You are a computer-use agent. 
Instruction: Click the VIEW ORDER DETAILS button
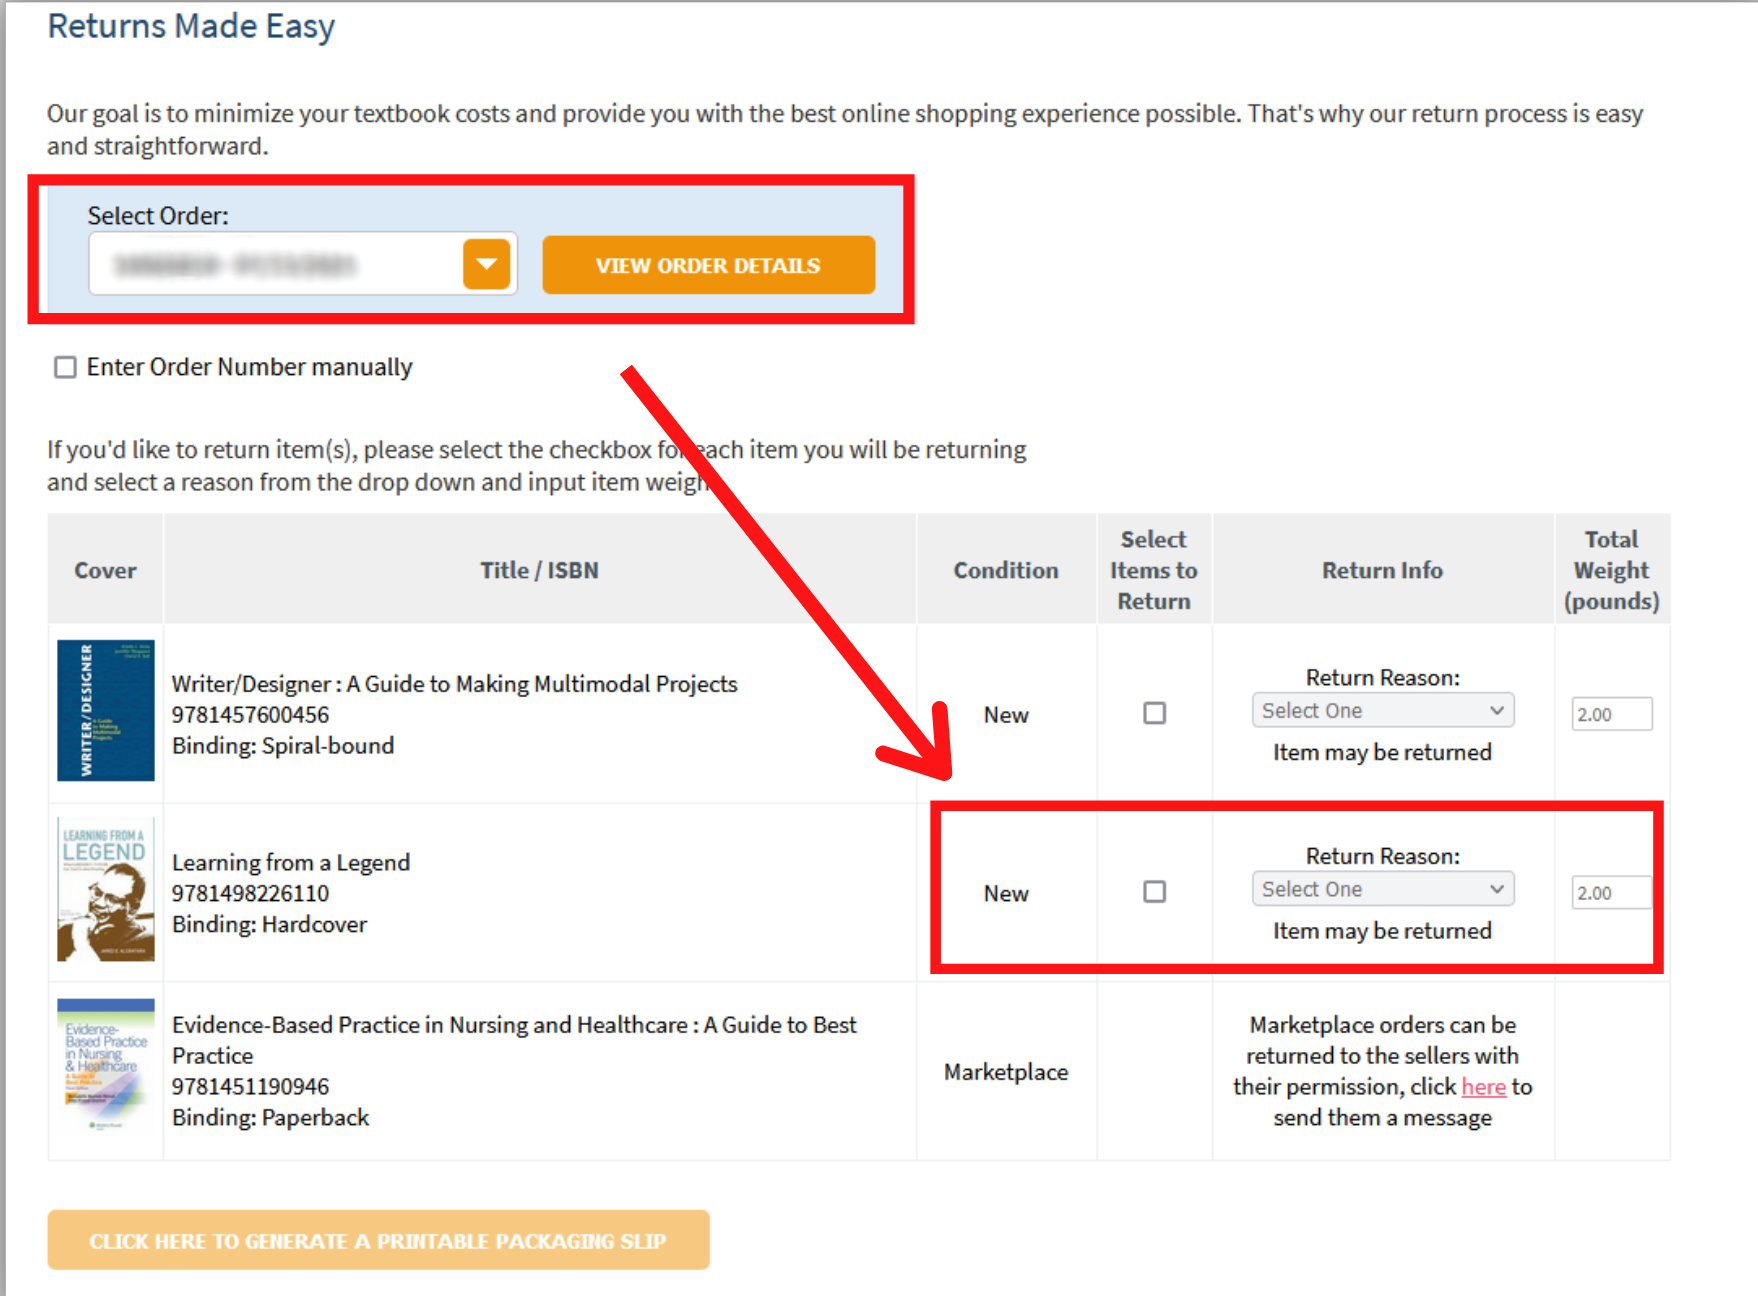[x=708, y=265]
